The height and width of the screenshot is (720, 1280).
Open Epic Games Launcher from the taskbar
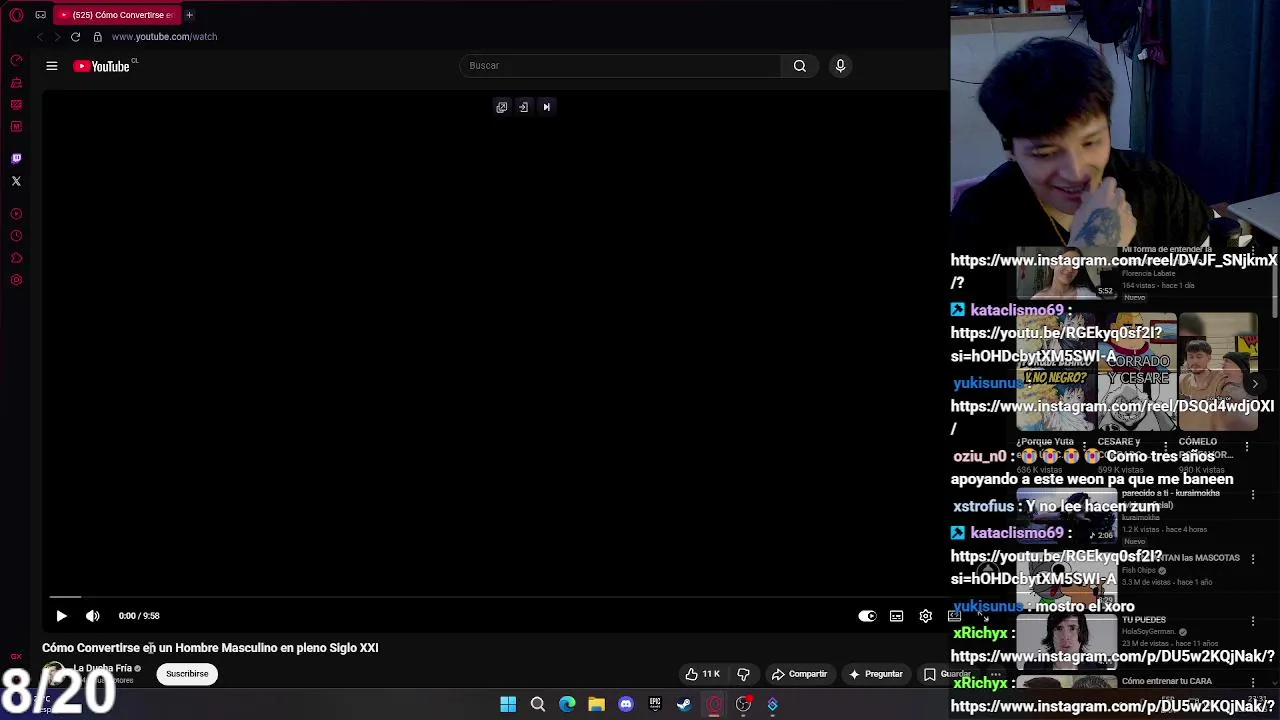coord(655,705)
